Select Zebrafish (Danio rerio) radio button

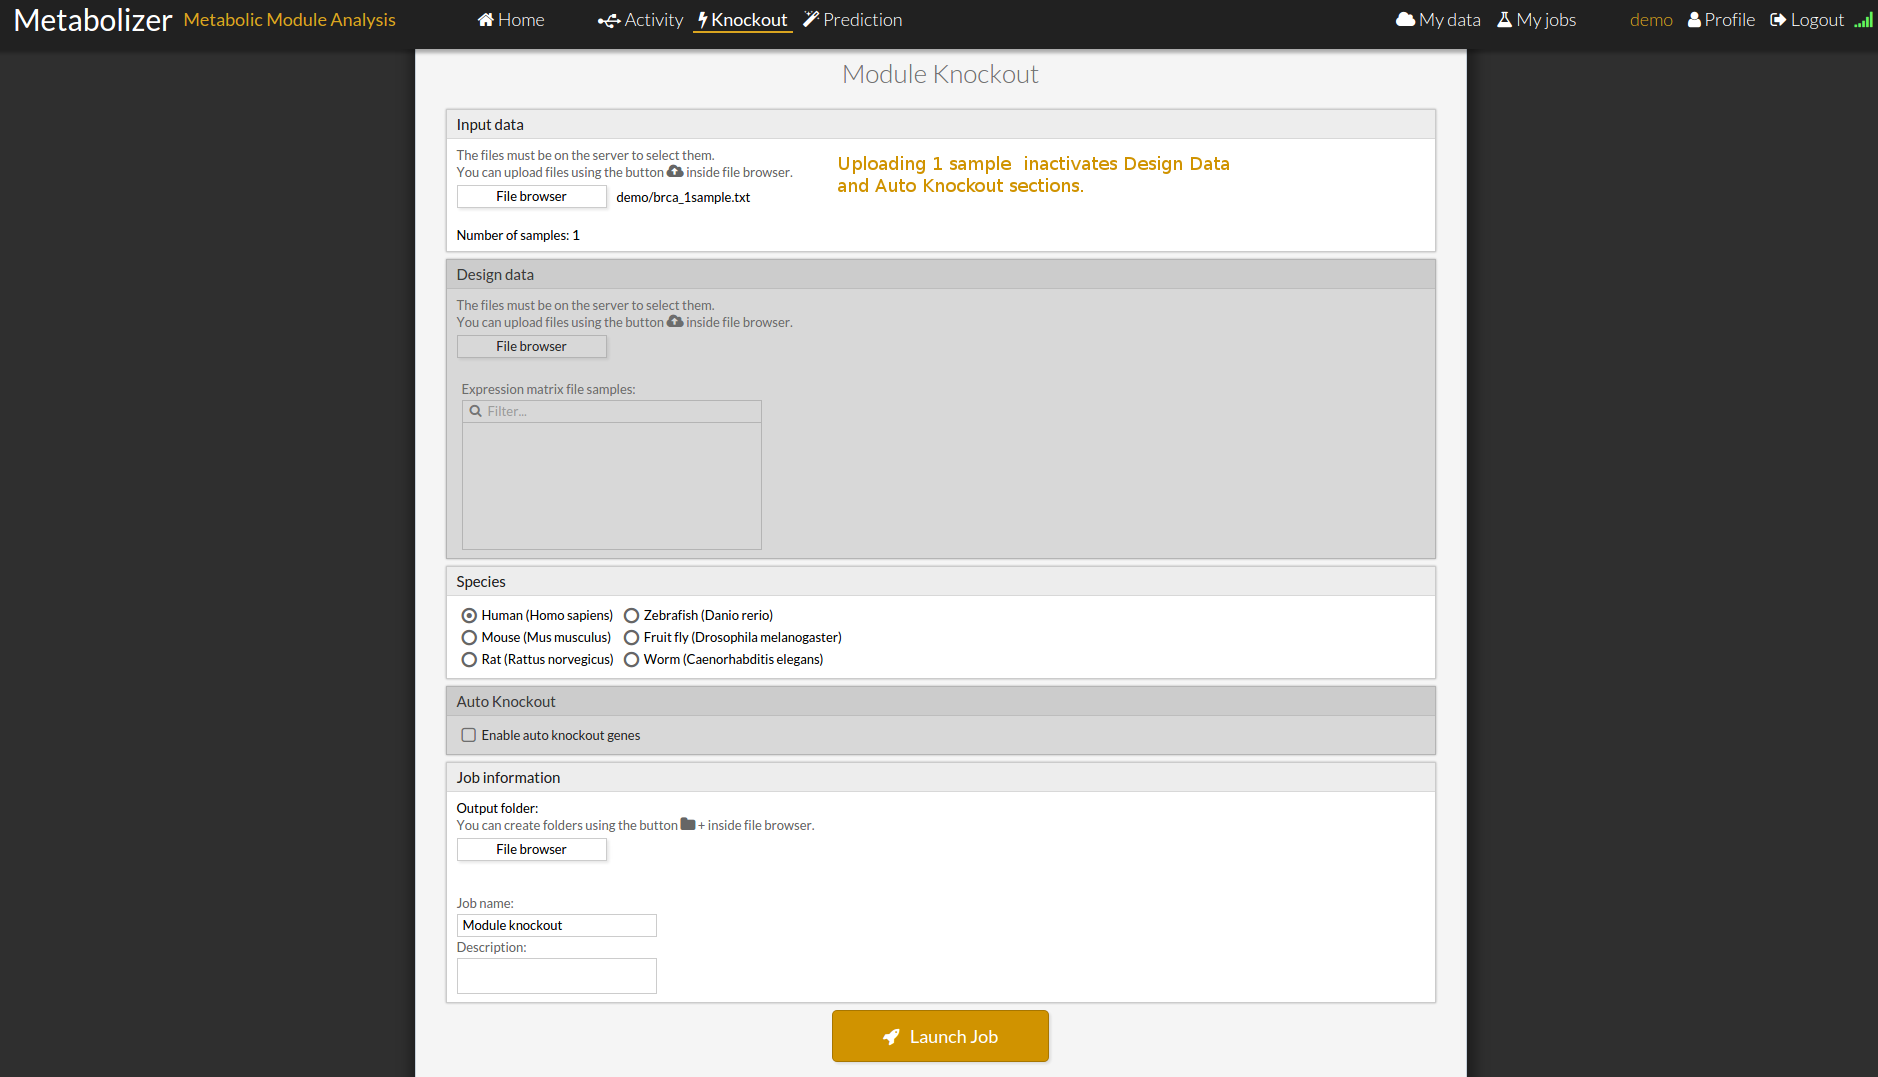632,616
